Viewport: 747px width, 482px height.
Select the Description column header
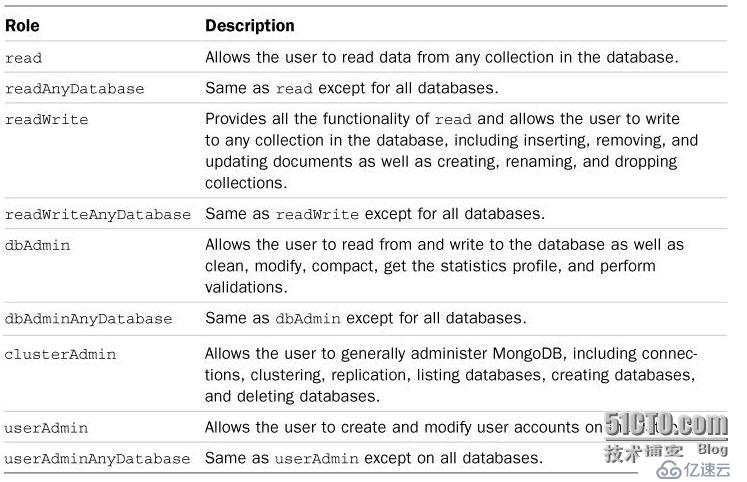coord(250,26)
